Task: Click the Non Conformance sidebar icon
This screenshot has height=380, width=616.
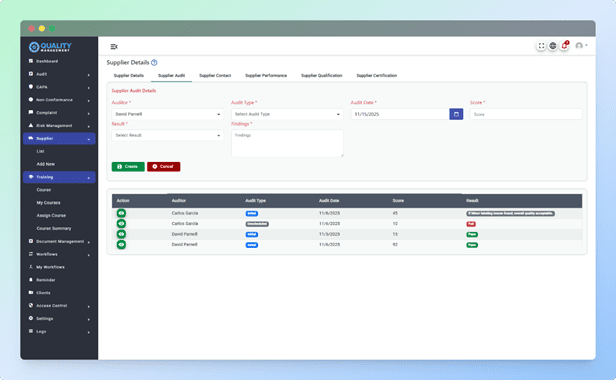Action: (x=31, y=100)
